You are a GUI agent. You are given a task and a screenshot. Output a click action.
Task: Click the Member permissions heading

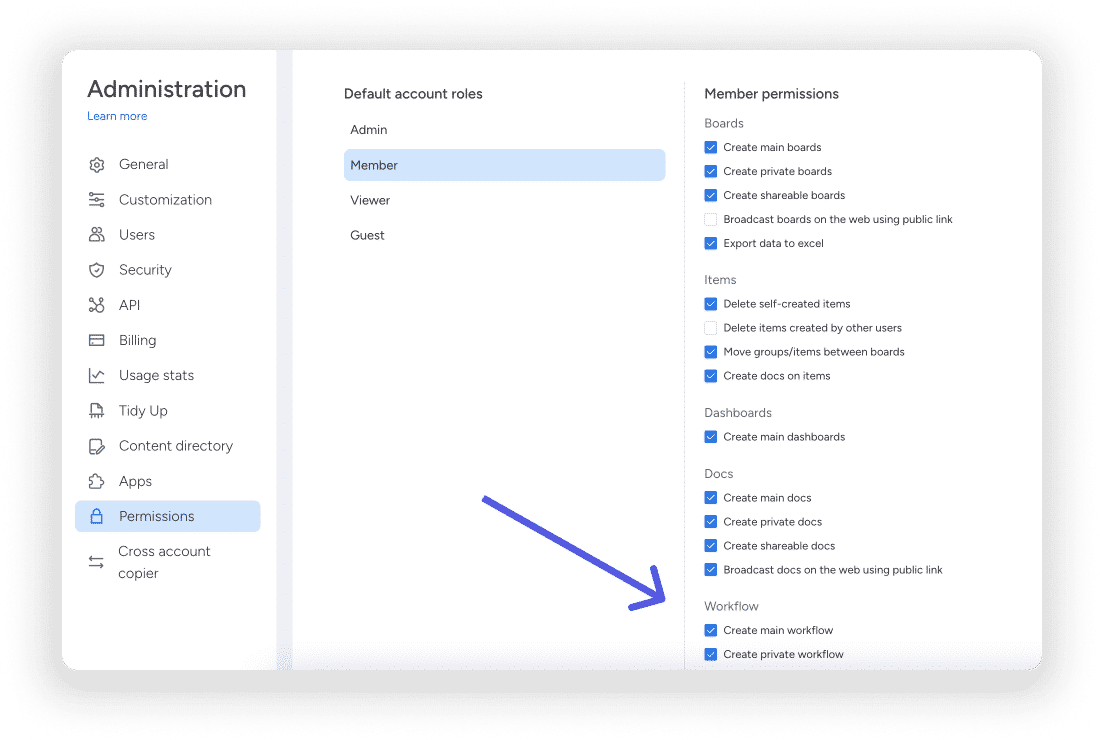pos(772,94)
